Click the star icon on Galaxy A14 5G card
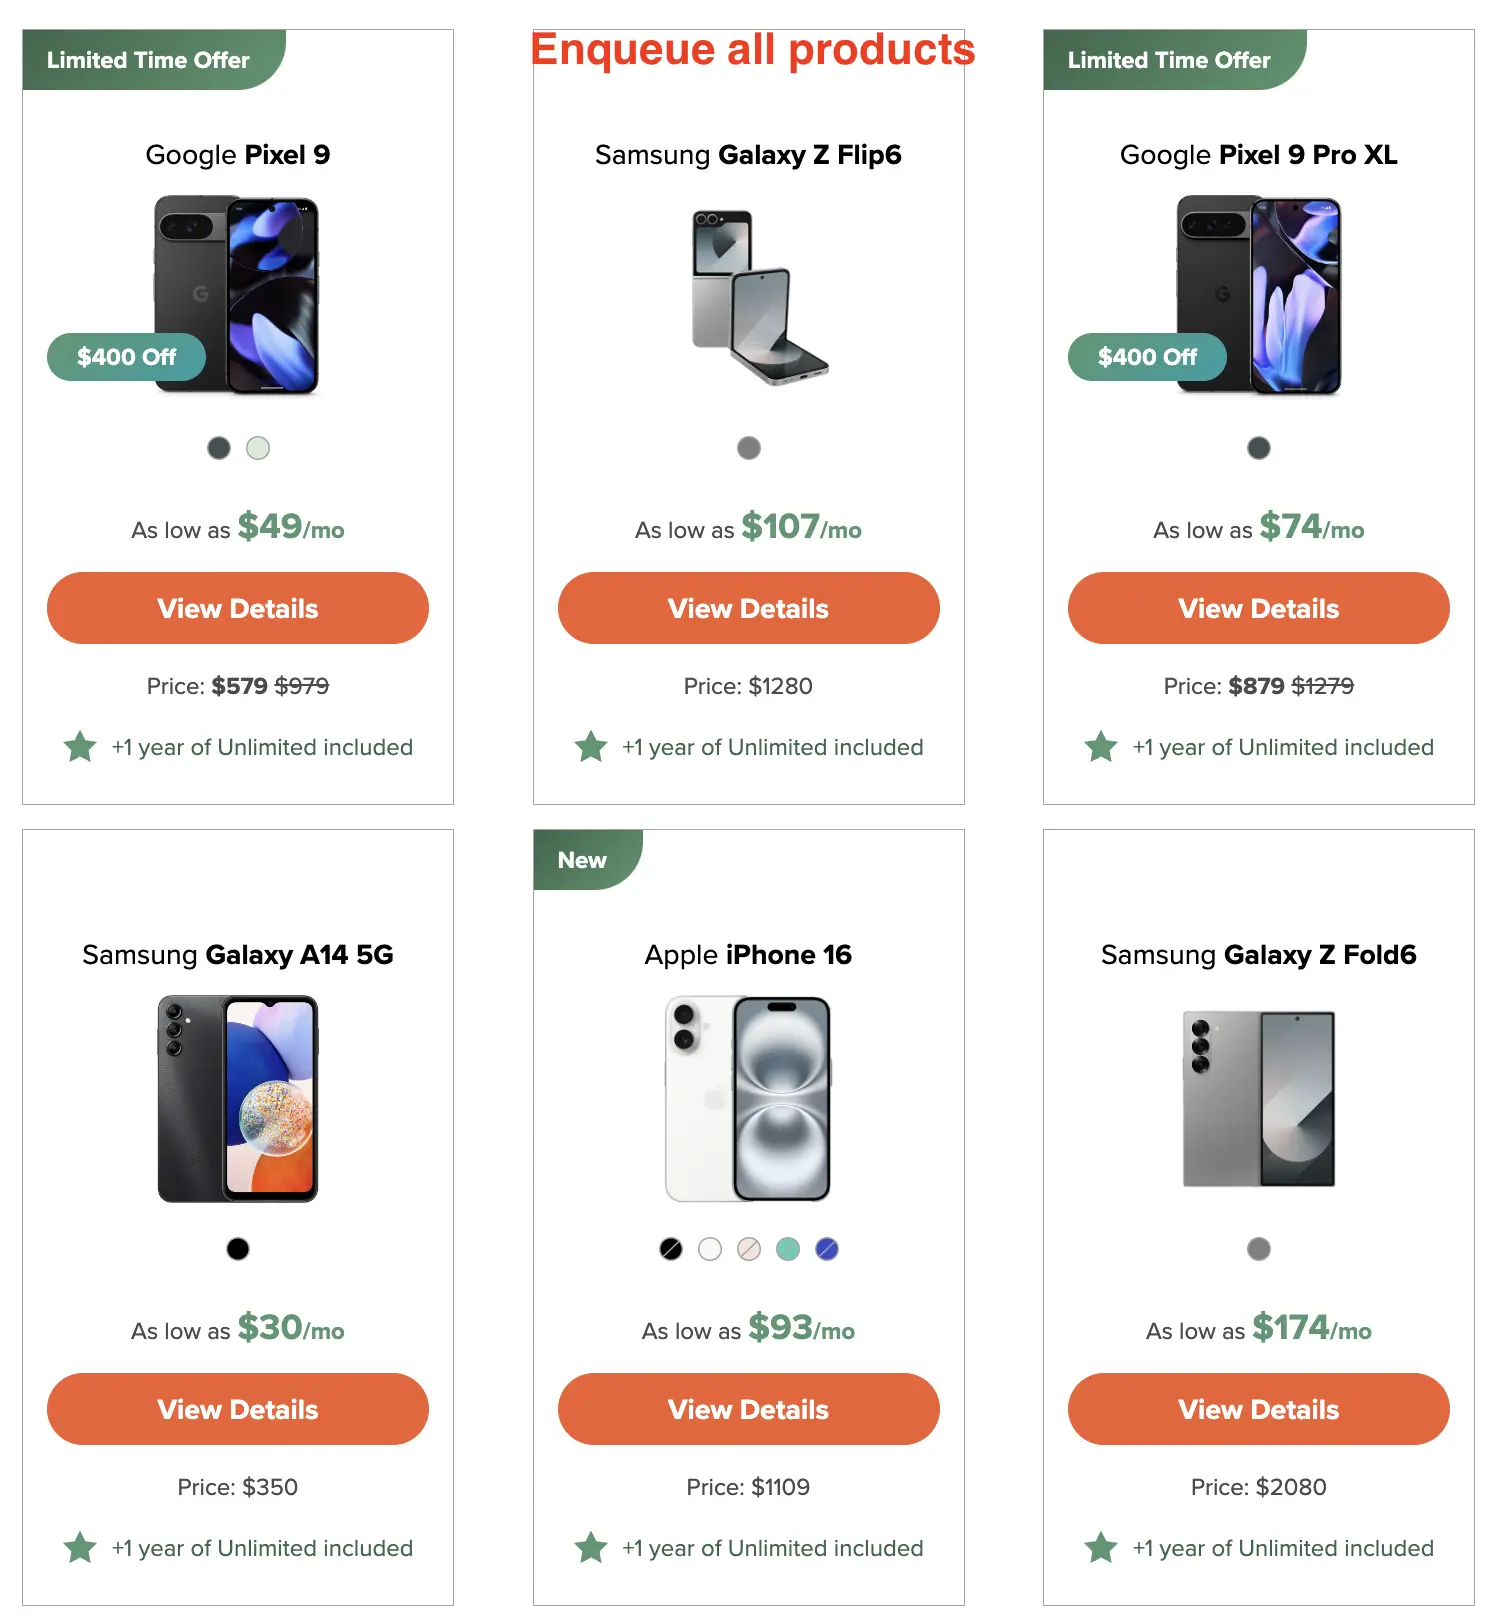Screen dimensions: 1494x1620 pos(80,1548)
